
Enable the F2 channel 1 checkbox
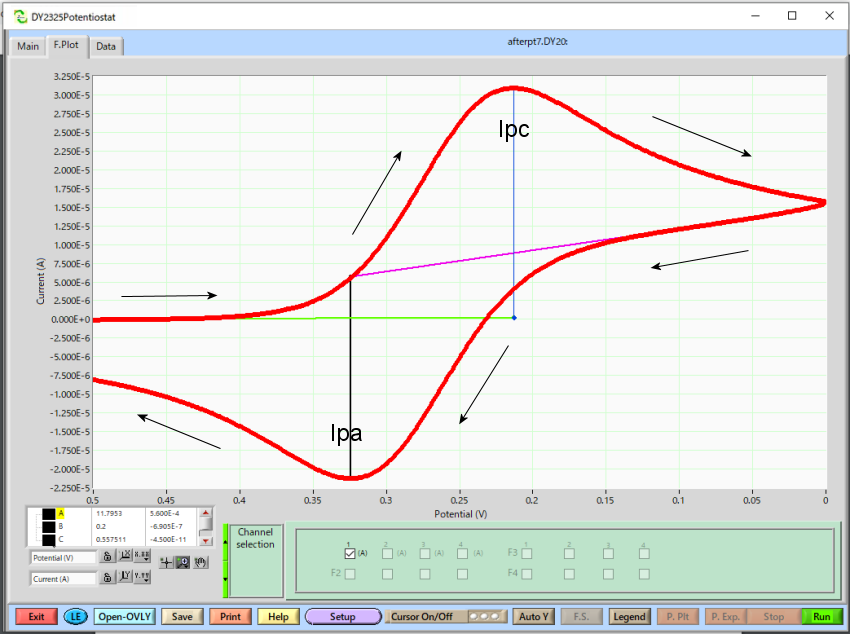click(349, 574)
